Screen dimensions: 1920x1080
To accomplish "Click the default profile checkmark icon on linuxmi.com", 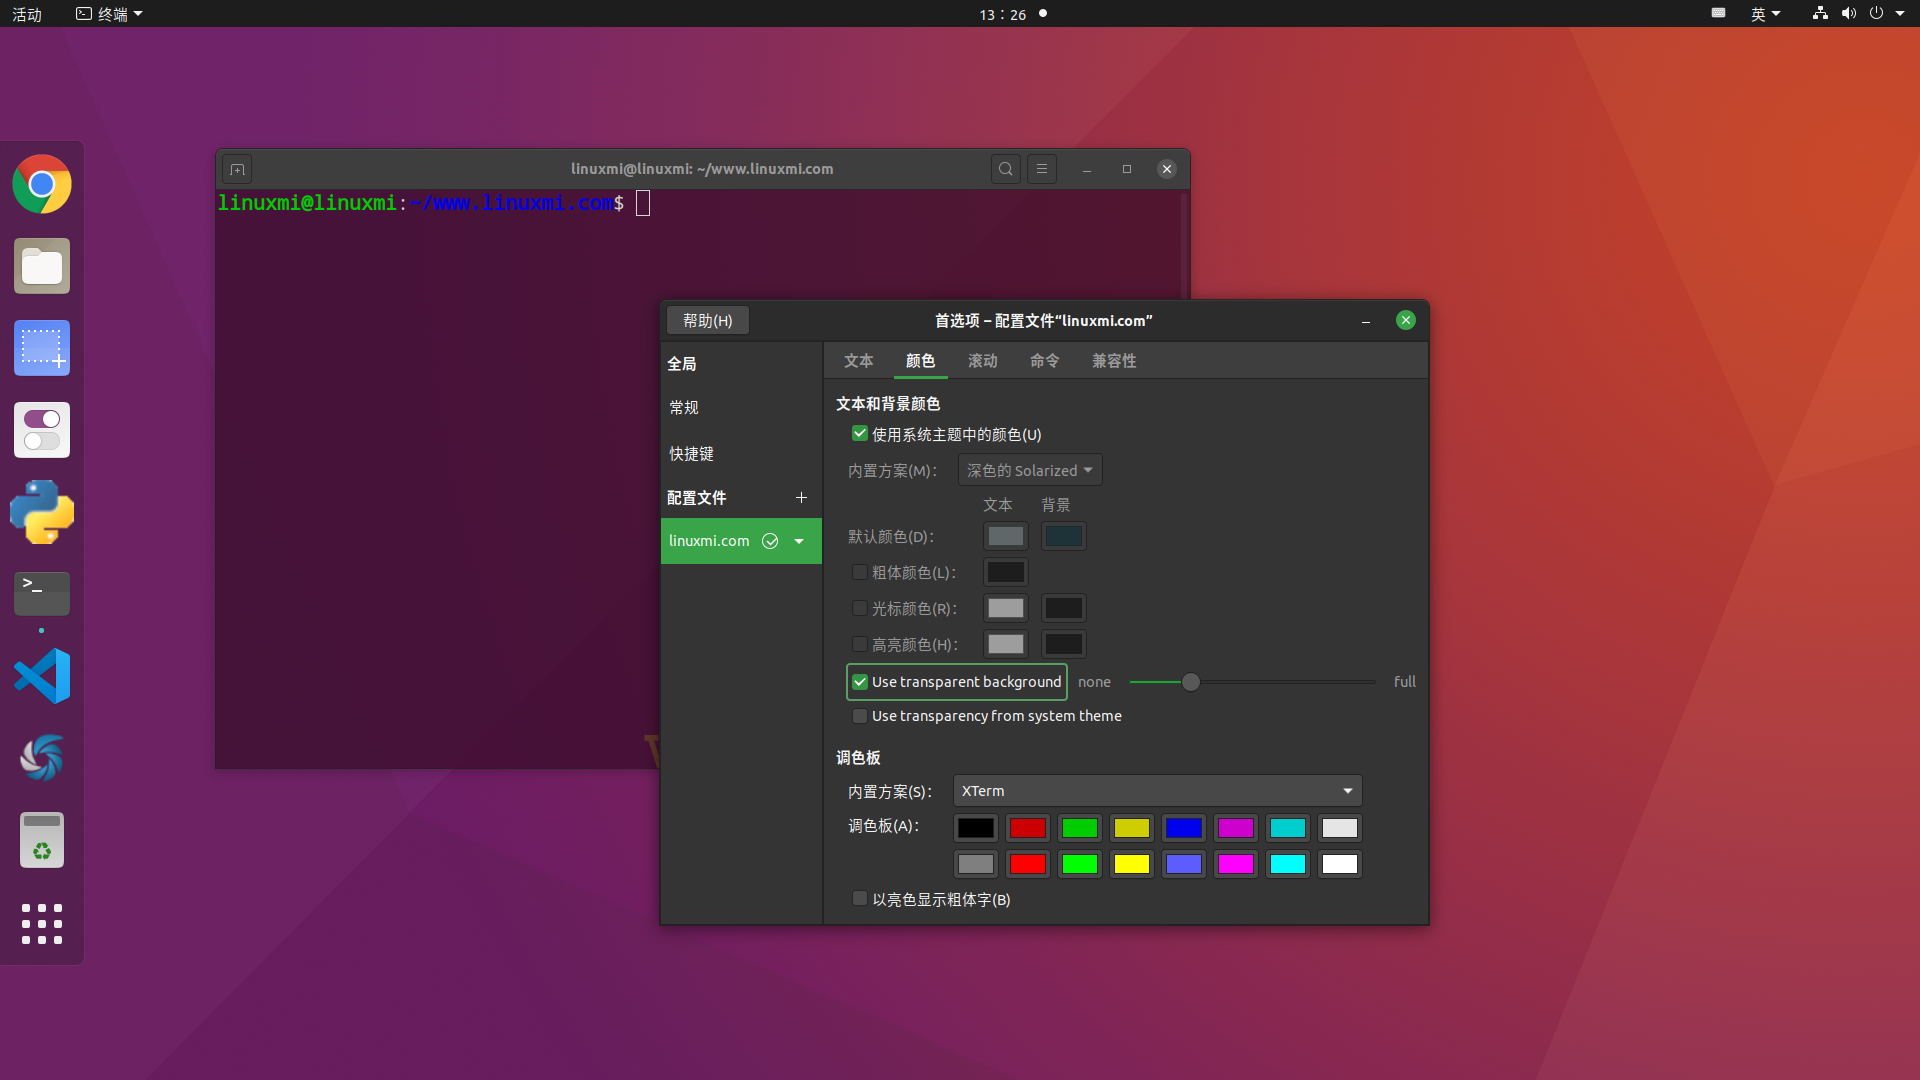I will [770, 541].
